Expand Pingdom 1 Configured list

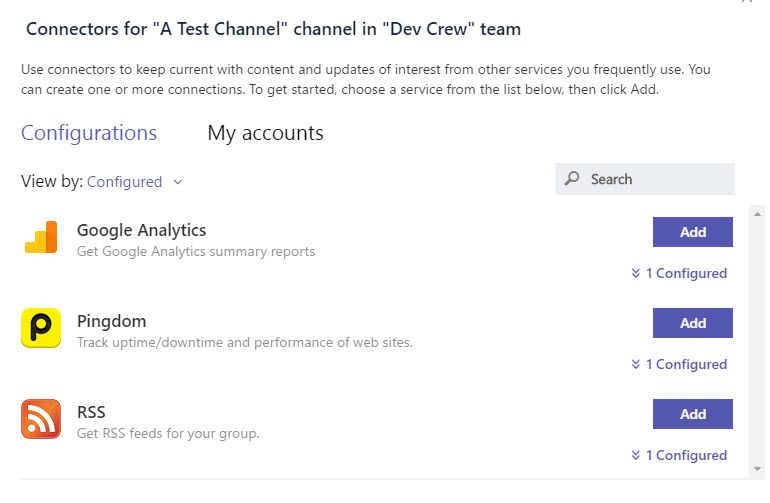[x=679, y=364]
